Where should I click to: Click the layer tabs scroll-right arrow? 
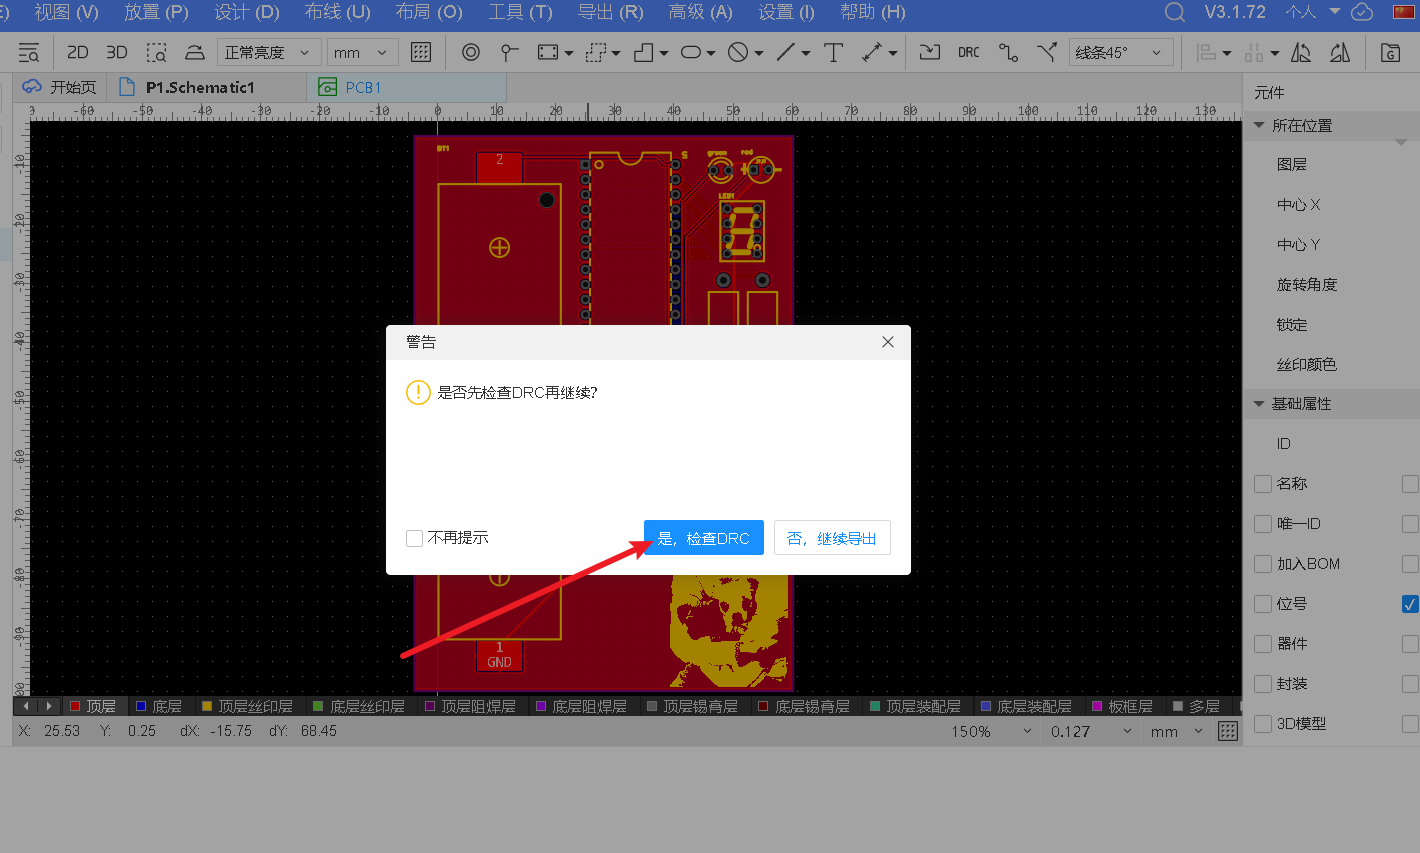click(49, 706)
